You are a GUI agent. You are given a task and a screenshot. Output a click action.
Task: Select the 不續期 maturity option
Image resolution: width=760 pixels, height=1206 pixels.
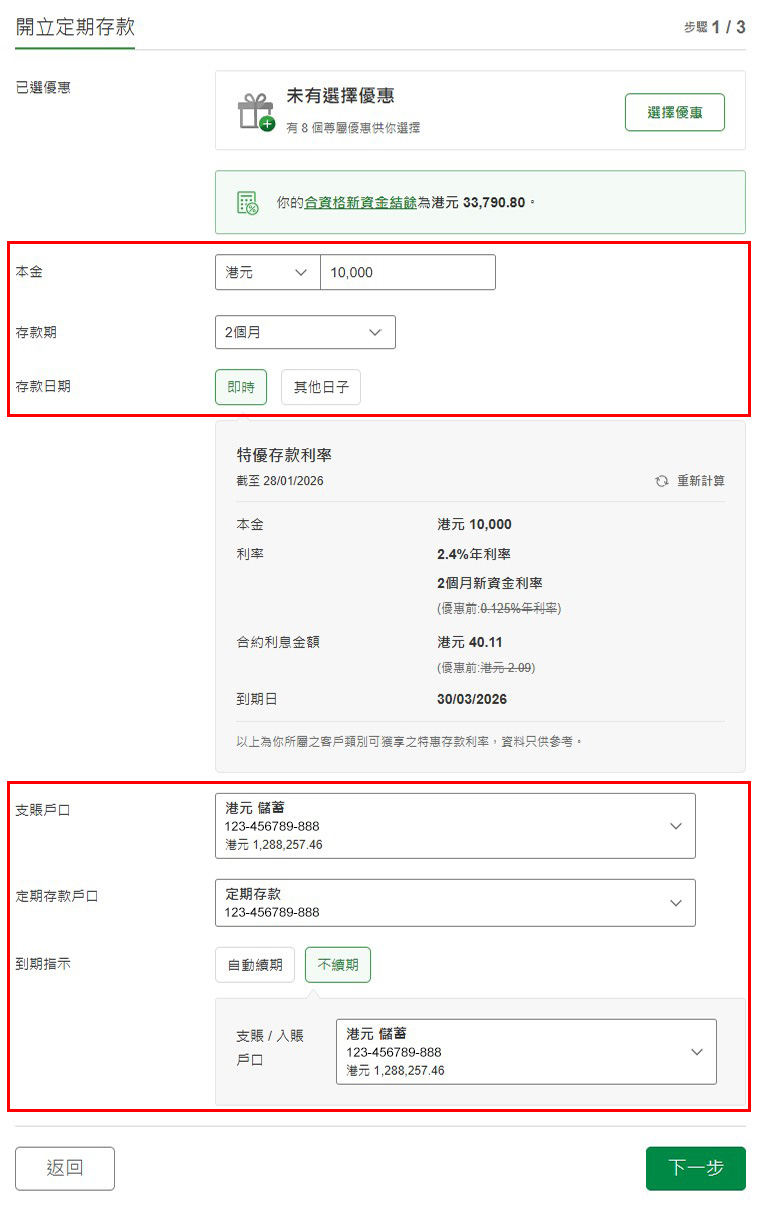340,964
